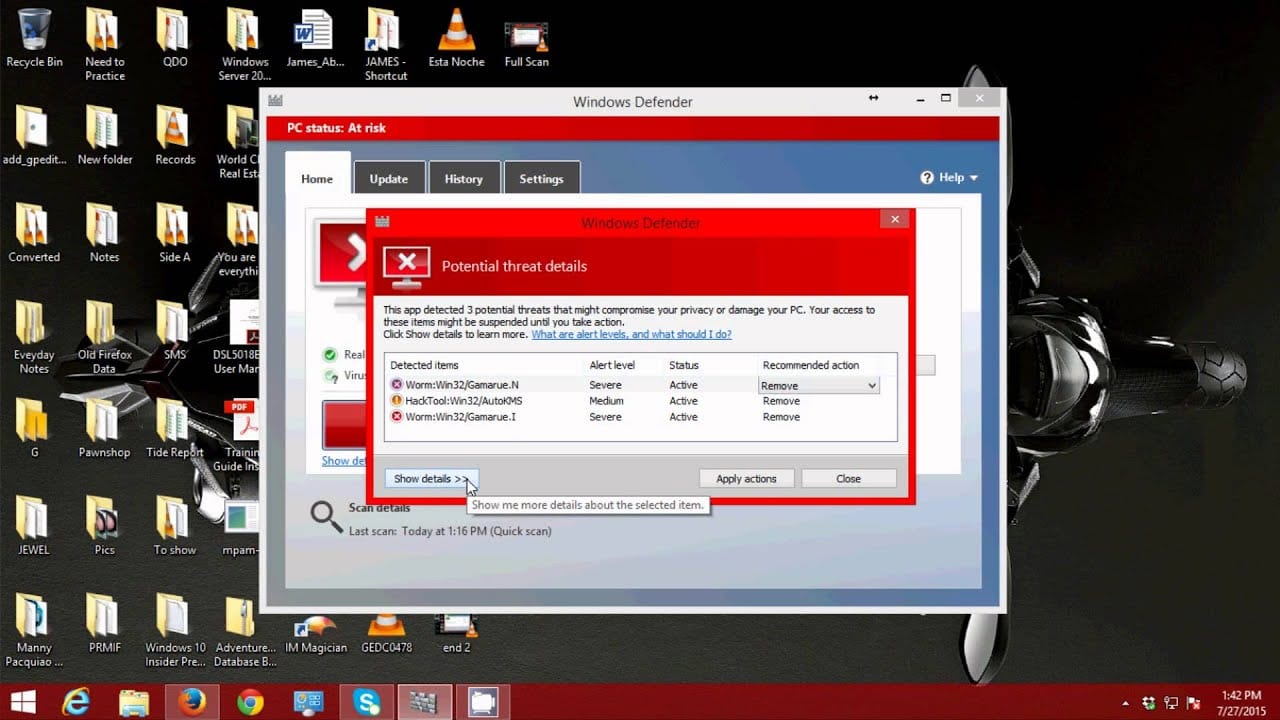Image resolution: width=1280 pixels, height=720 pixels.
Task: Close the Potential threat details dialog
Action: [x=895, y=219]
